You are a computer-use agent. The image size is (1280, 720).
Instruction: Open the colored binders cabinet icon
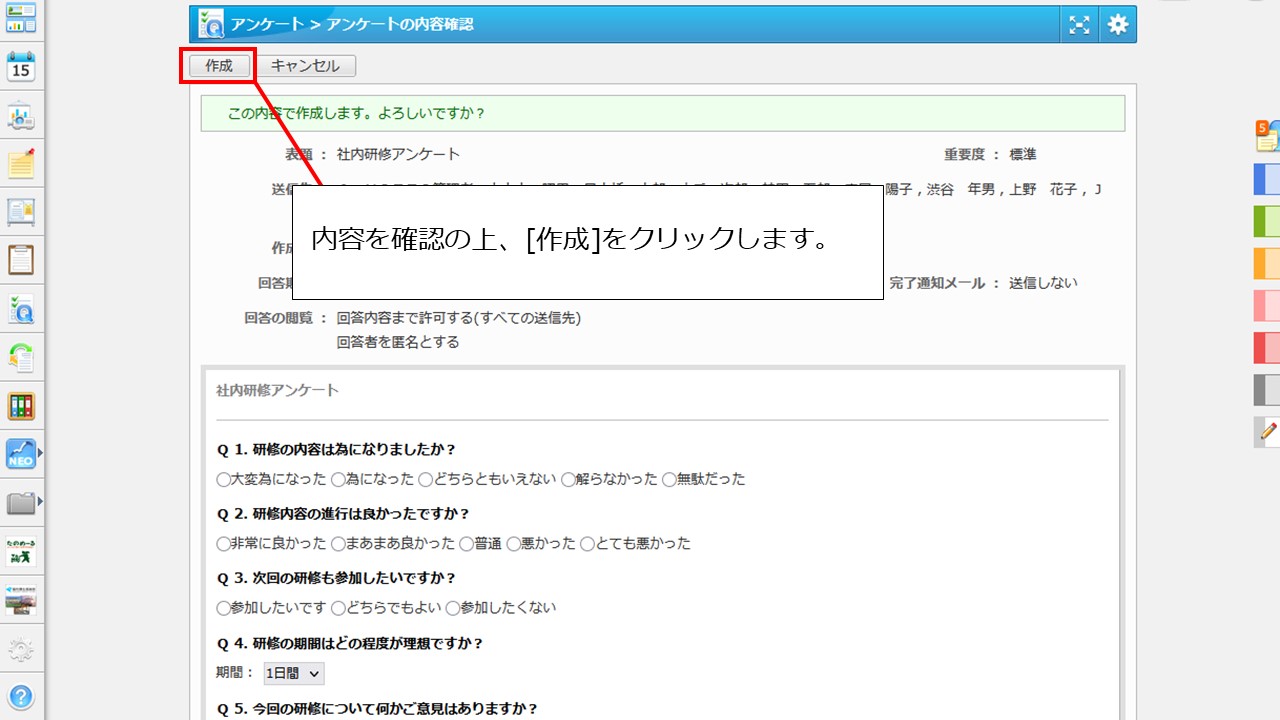click(x=21, y=406)
